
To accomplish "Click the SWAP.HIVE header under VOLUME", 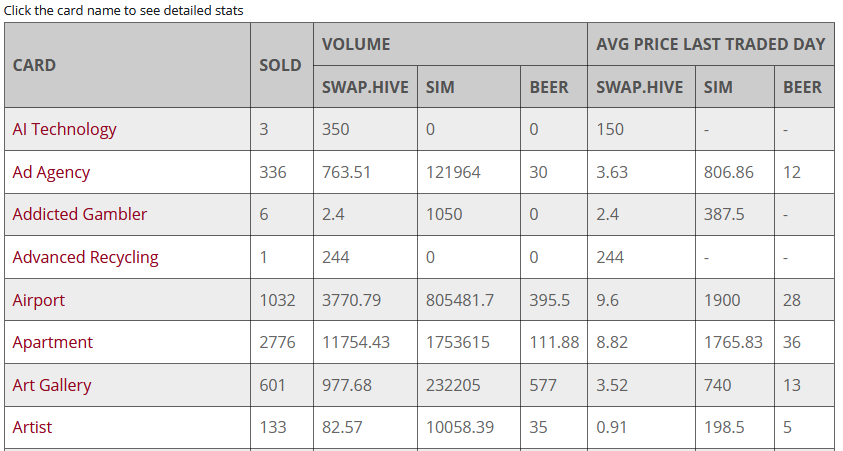I will (x=365, y=87).
